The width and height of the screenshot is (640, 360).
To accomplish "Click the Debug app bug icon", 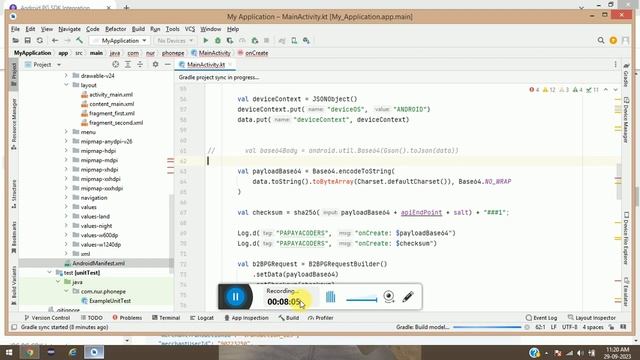I will click(x=218, y=40).
